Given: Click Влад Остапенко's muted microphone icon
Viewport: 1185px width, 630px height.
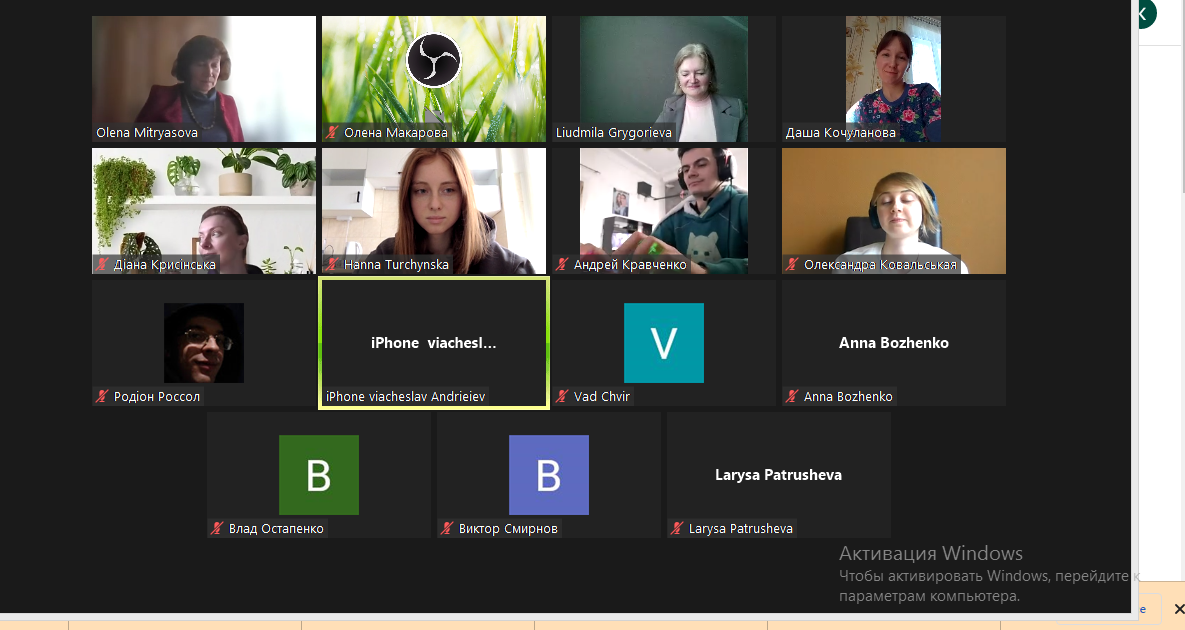Looking at the screenshot, I should (x=217, y=529).
